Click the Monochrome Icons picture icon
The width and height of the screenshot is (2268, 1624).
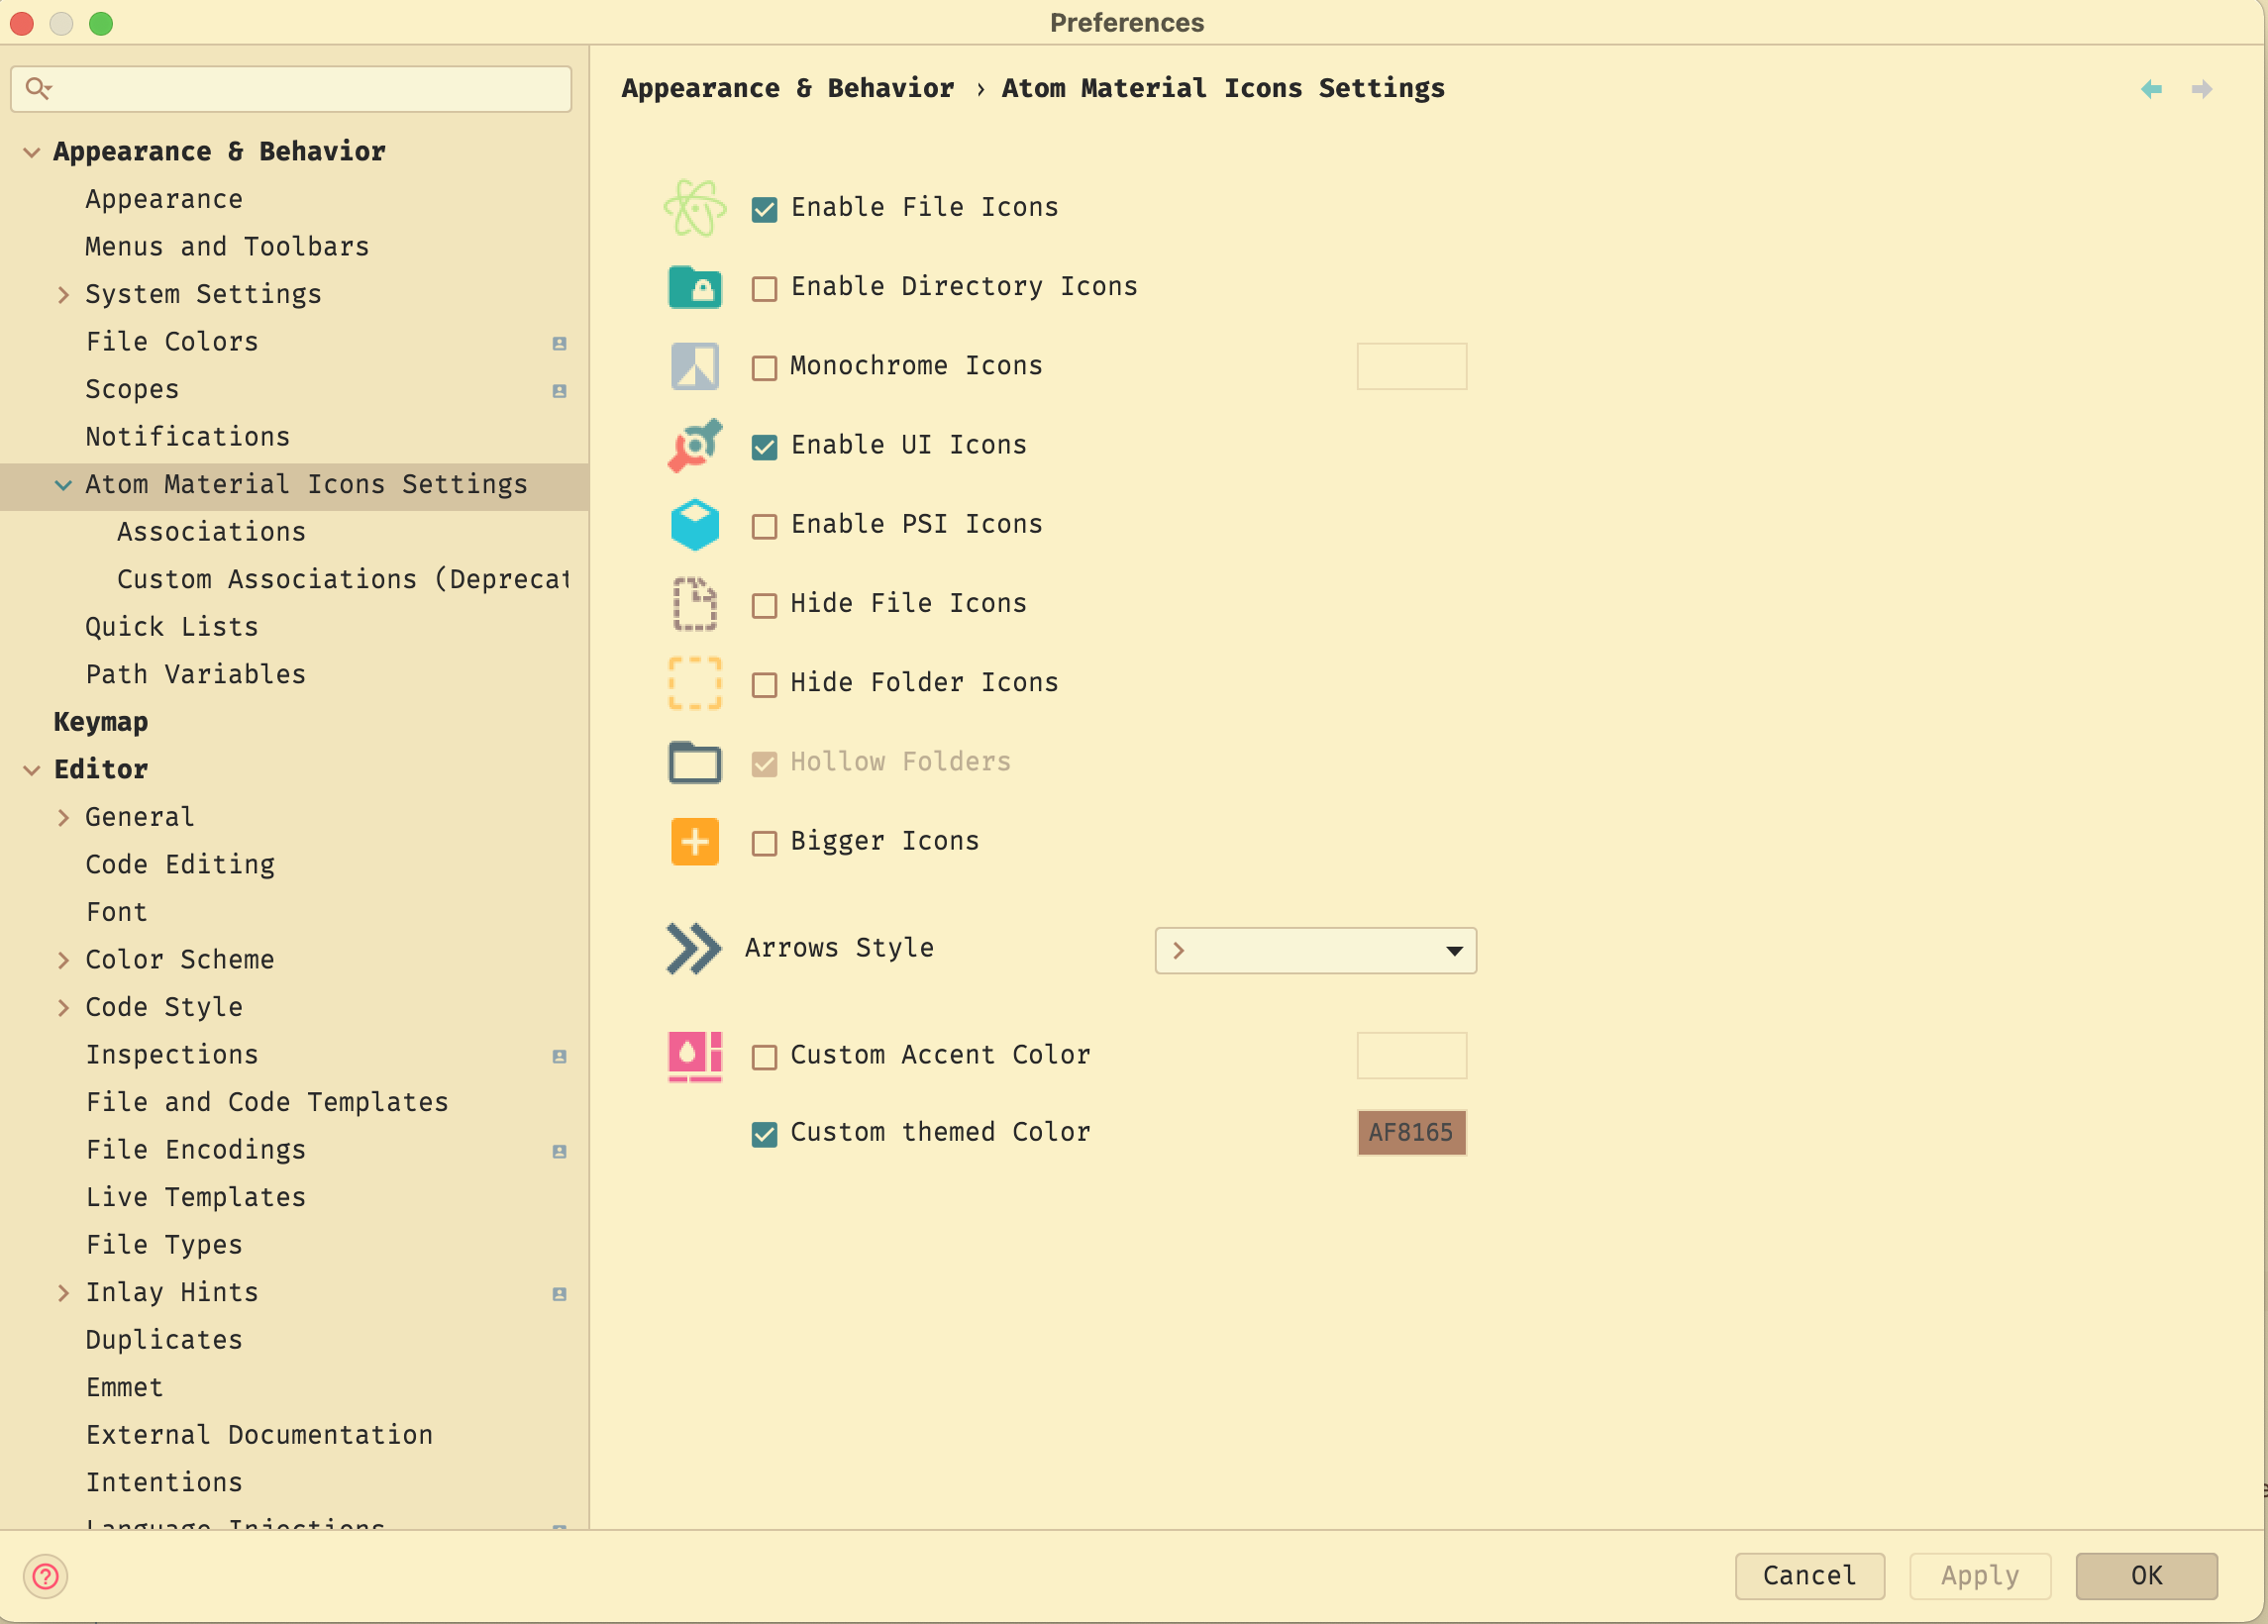pos(695,366)
